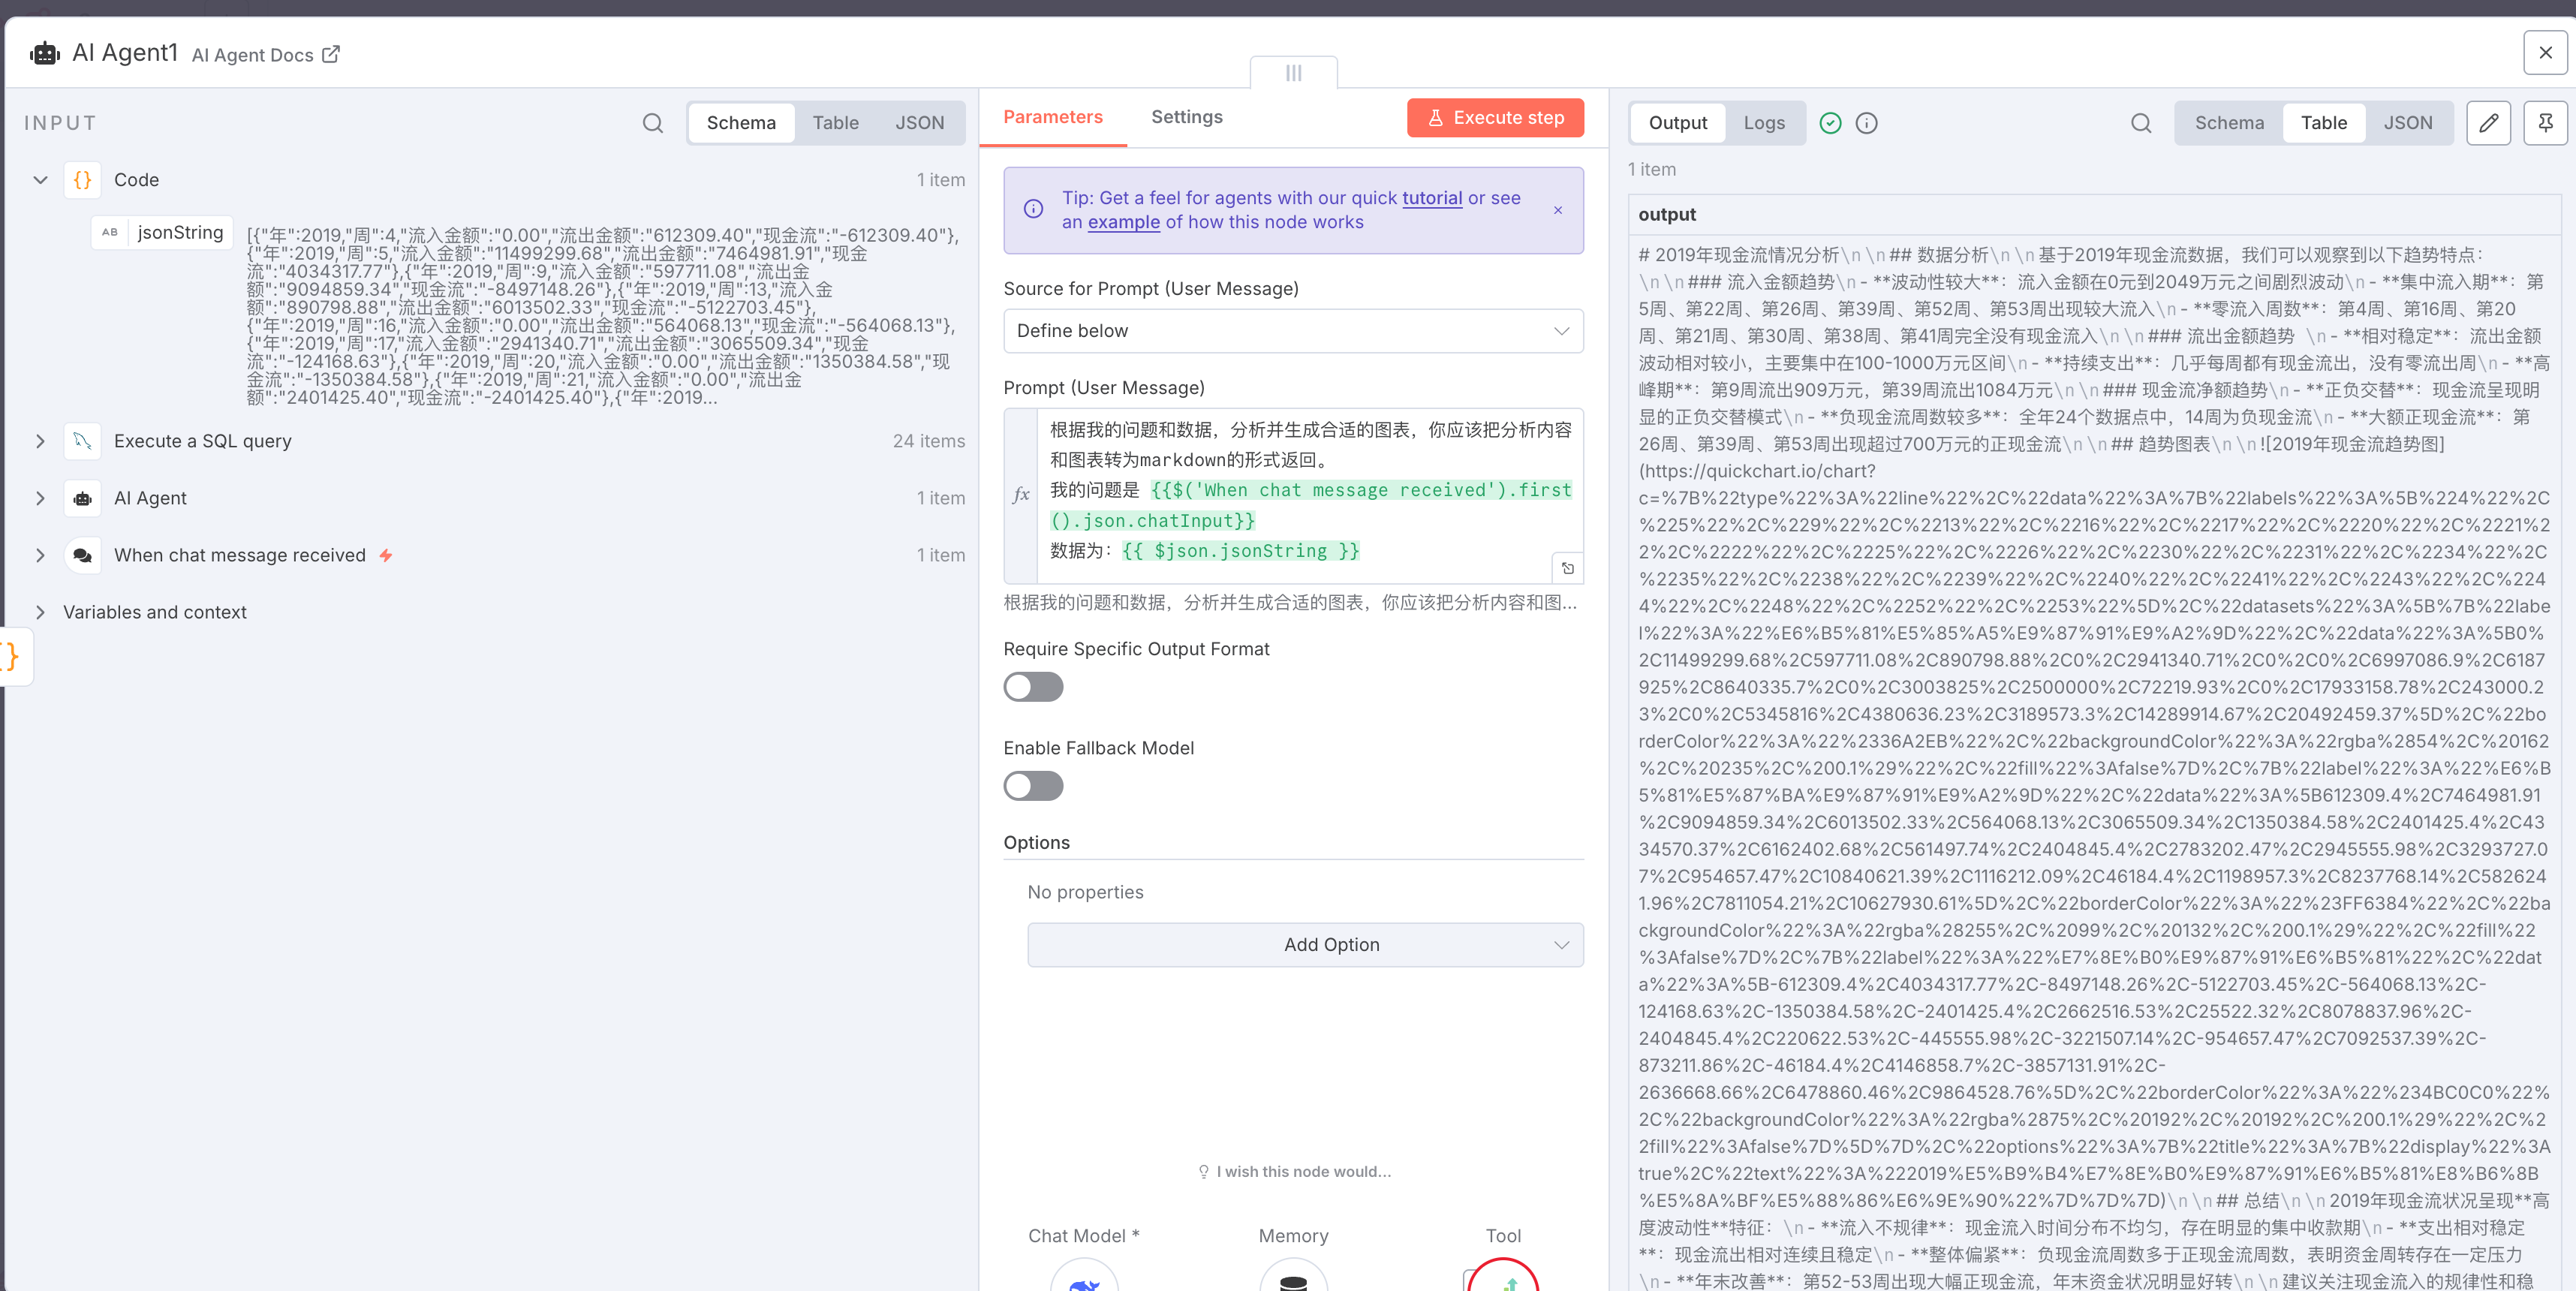Image resolution: width=2576 pixels, height=1291 pixels.
Task: Click the pencil edit output icon
Action: pyautogui.click(x=2488, y=123)
